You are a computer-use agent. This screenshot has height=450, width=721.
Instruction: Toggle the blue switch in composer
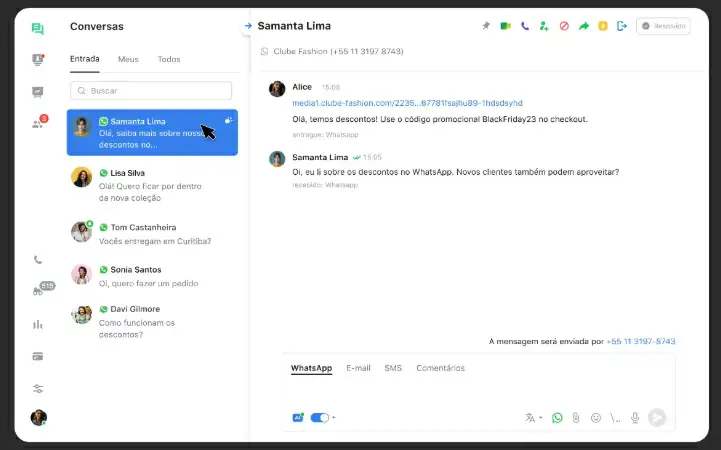click(320, 418)
